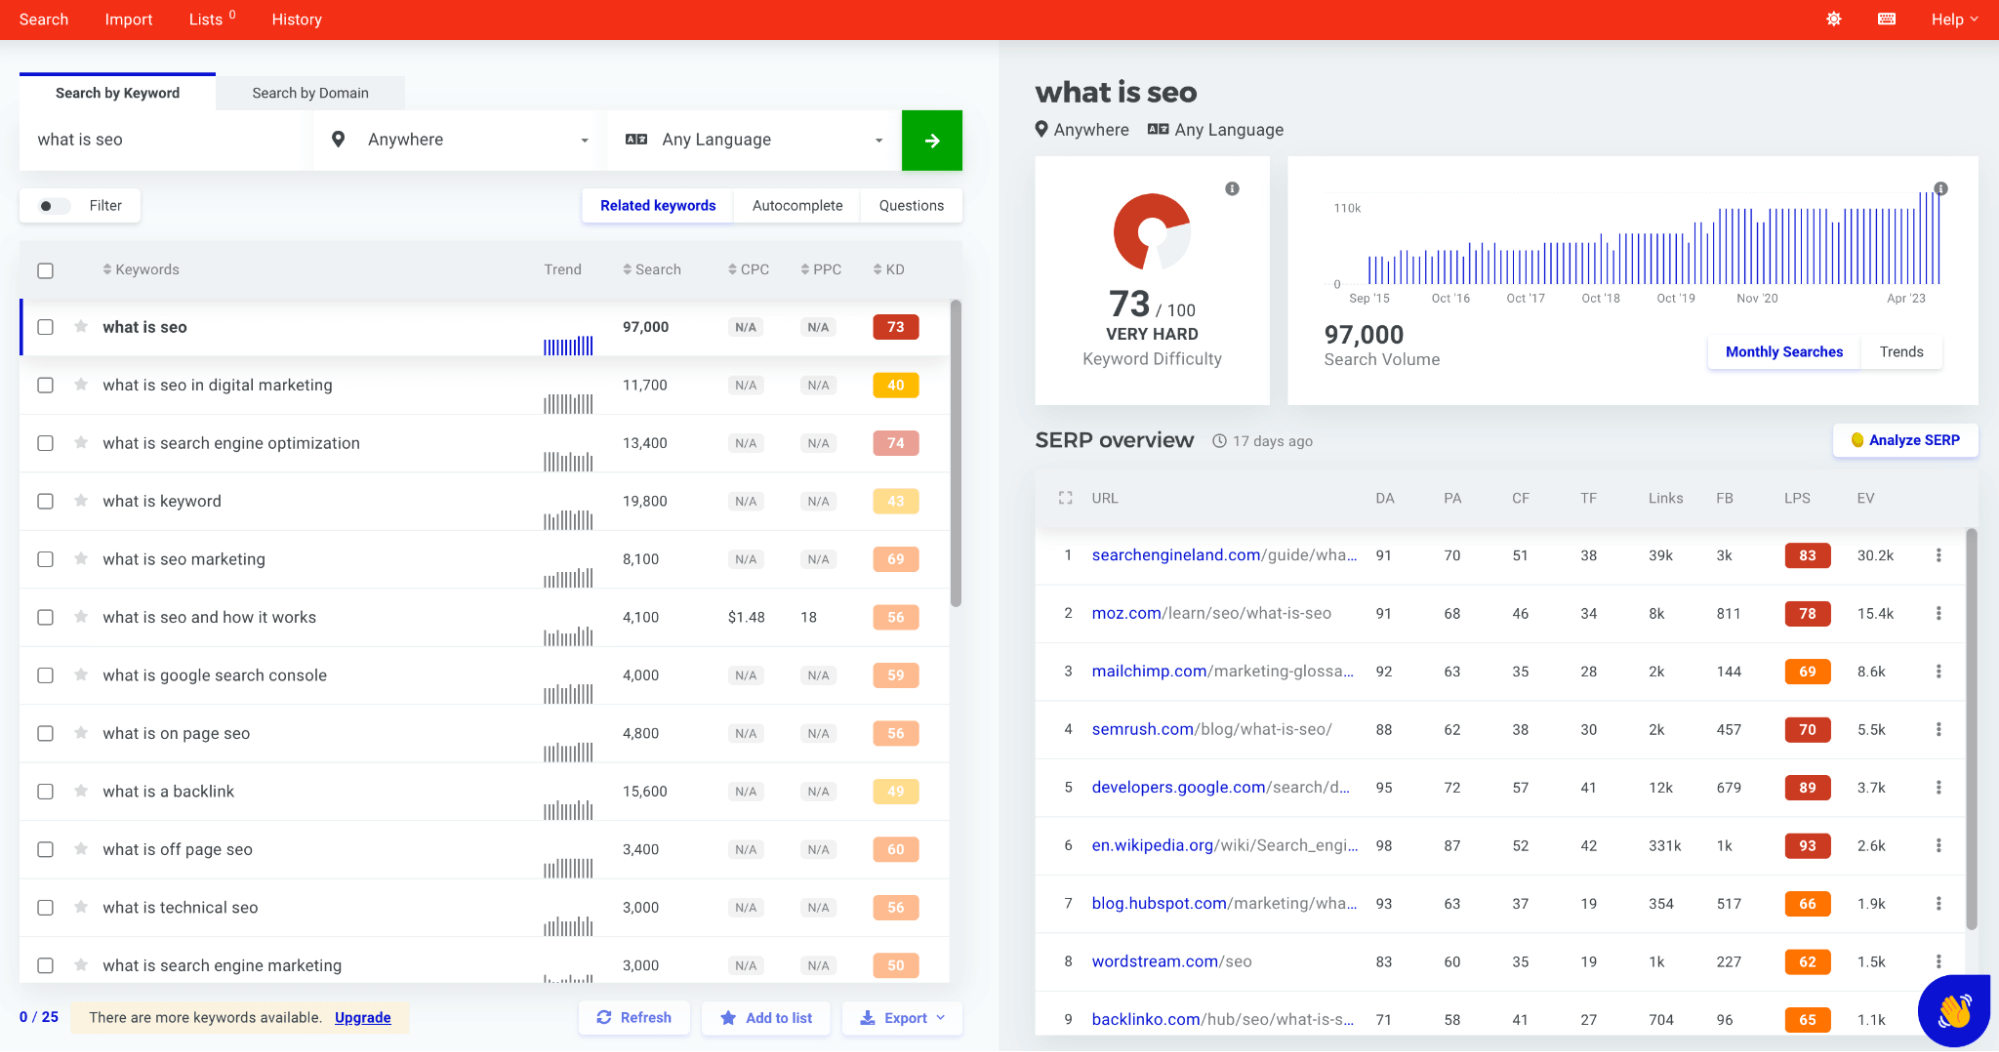Open the History menu item
The image size is (1999, 1052).
click(x=297, y=19)
